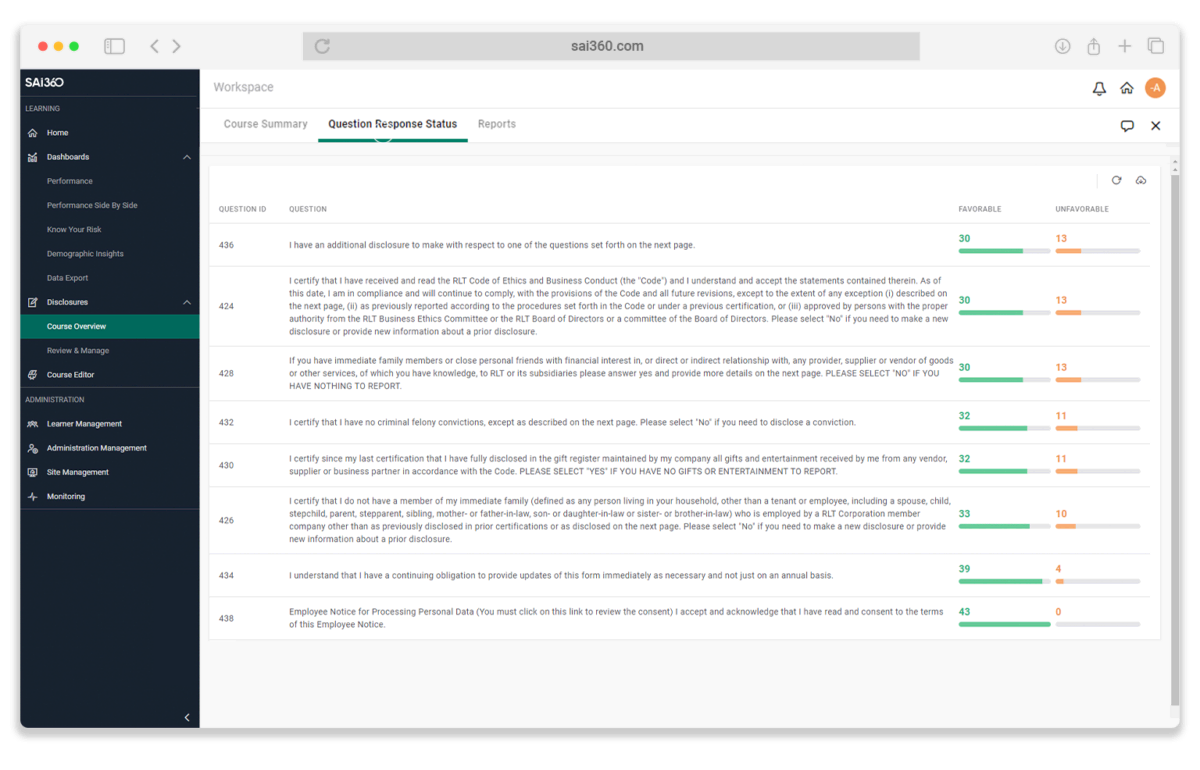Click the home icon in the workspace header
This screenshot has height=770, width=1200.
pyautogui.click(x=1127, y=88)
